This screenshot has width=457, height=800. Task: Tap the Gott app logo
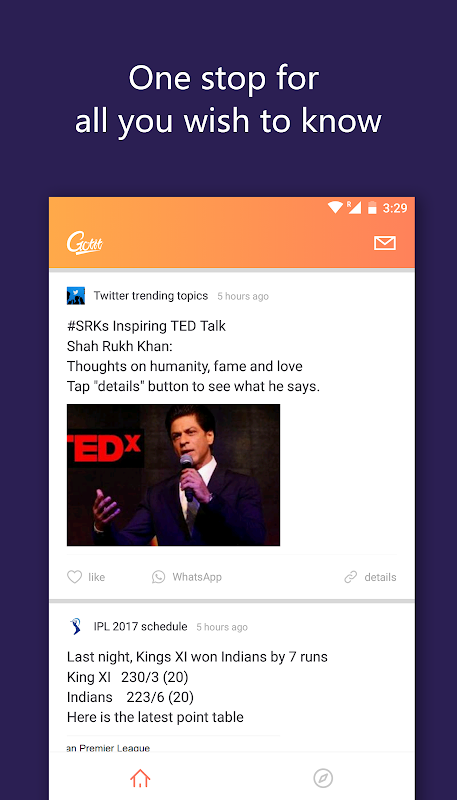(85, 243)
